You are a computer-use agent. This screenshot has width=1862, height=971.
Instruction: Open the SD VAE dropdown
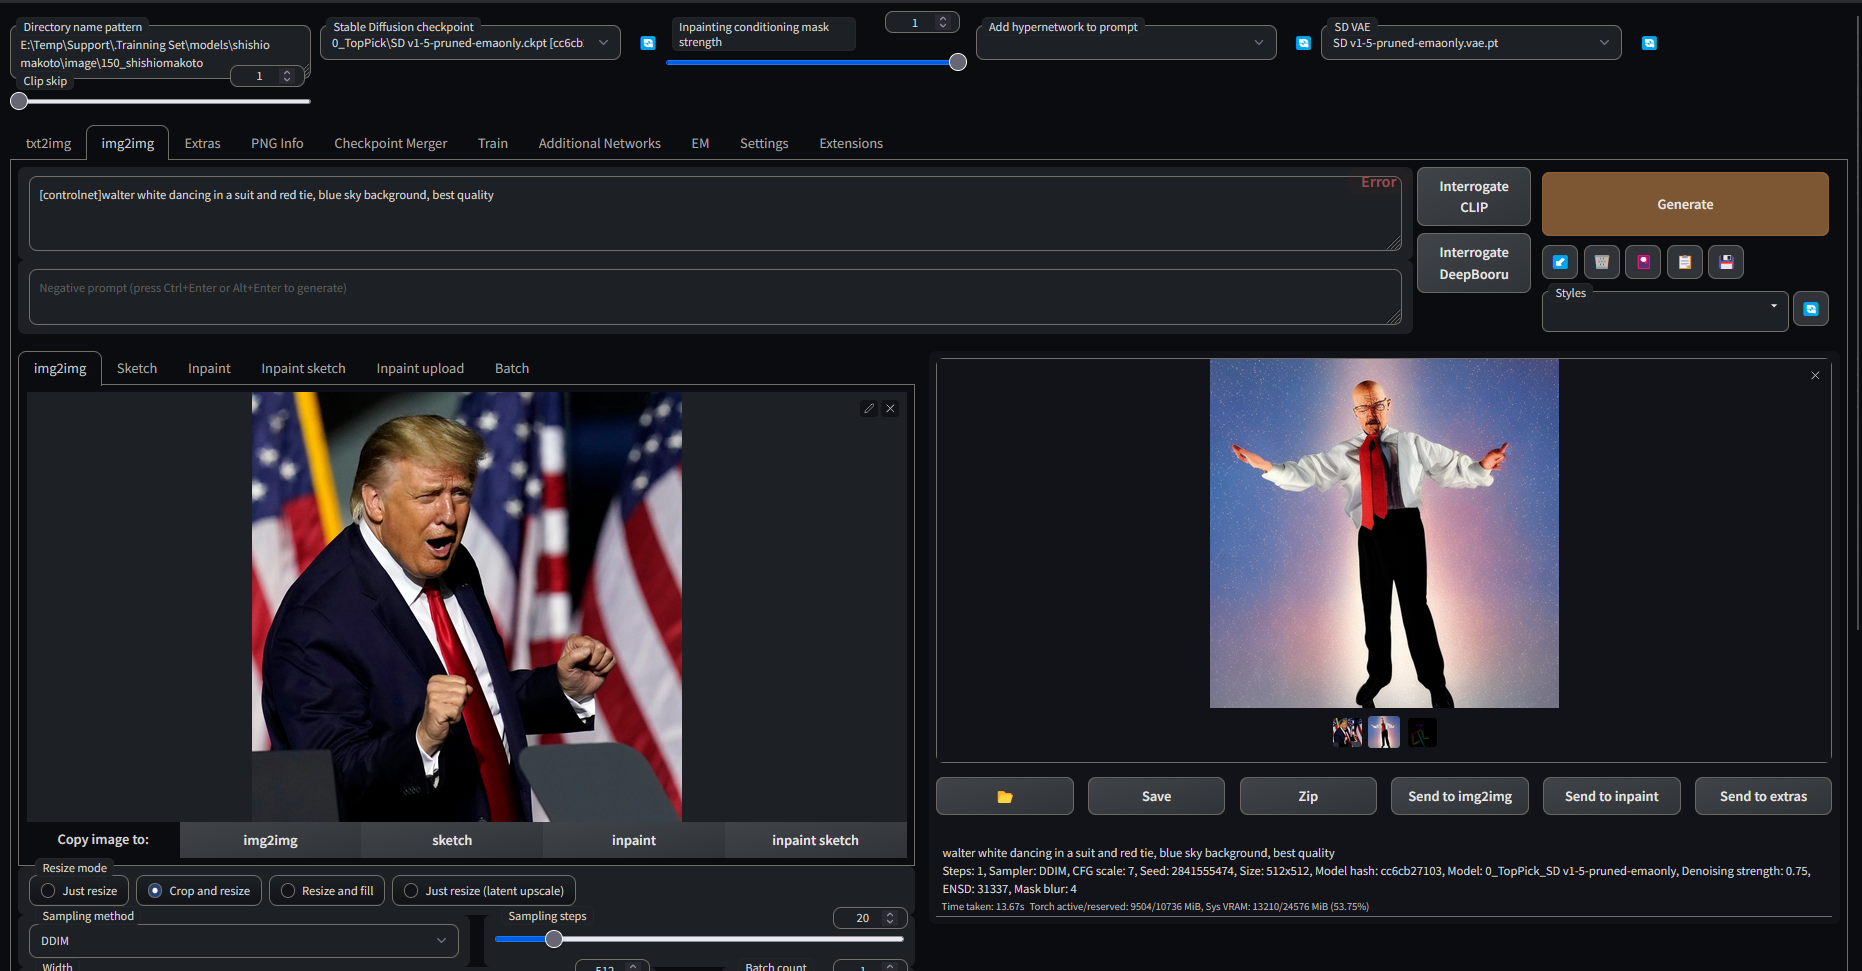pyautogui.click(x=1471, y=43)
